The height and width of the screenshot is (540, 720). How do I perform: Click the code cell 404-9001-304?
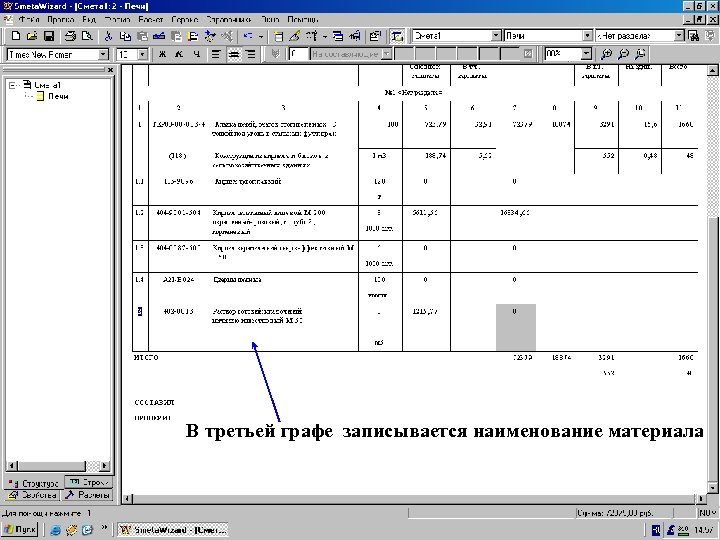point(178,213)
